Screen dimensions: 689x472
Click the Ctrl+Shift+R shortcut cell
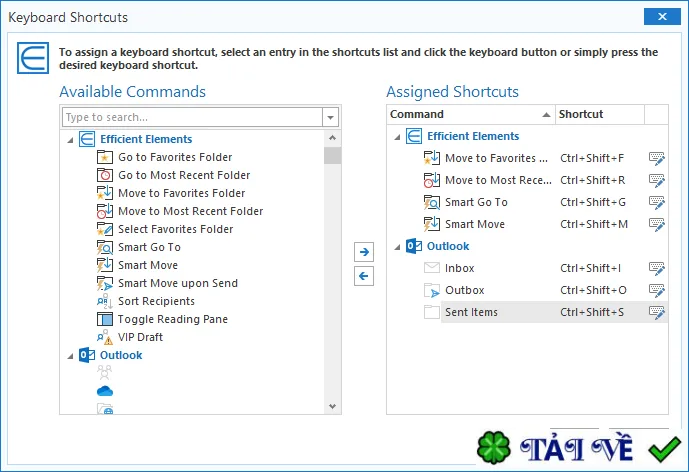592,180
